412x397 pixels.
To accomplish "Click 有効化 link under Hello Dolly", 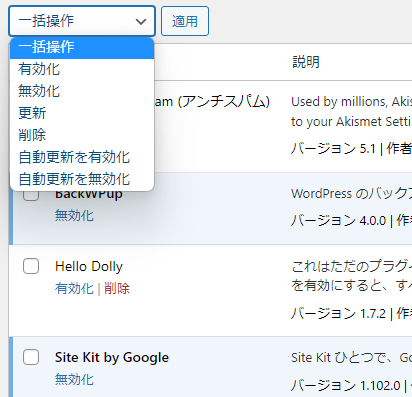I will point(74,288).
